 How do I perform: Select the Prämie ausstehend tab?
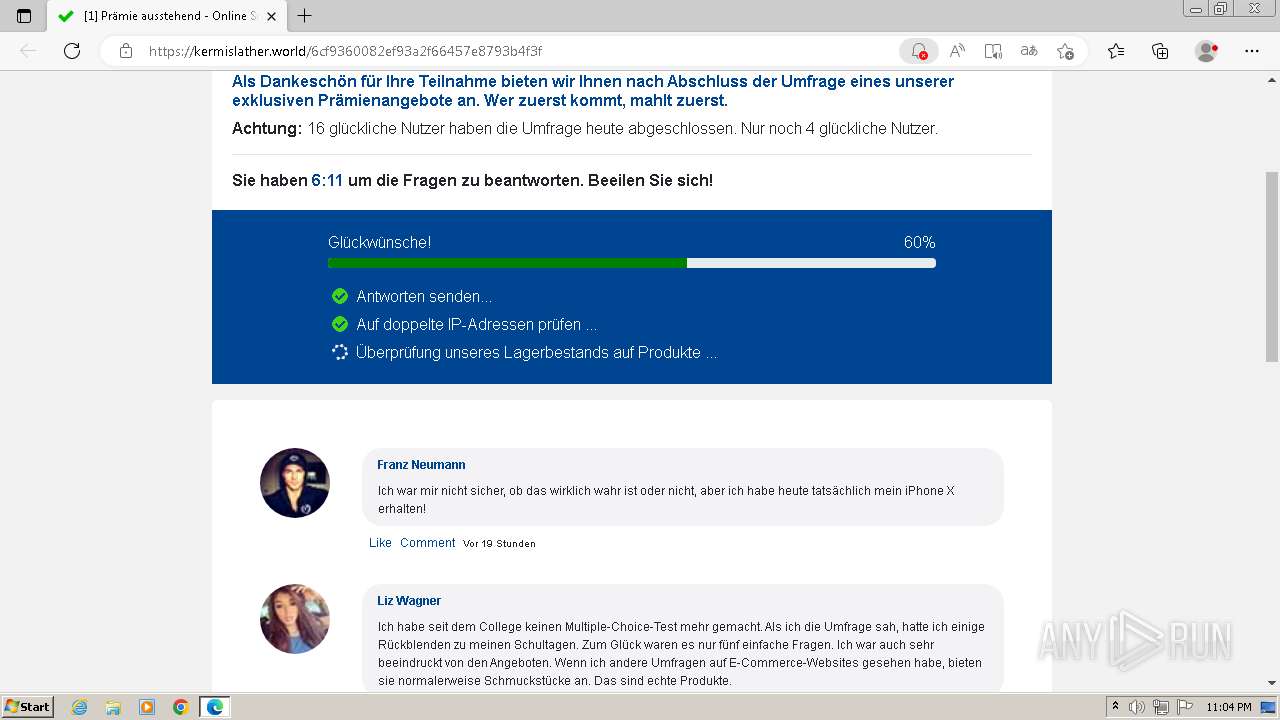(168, 16)
